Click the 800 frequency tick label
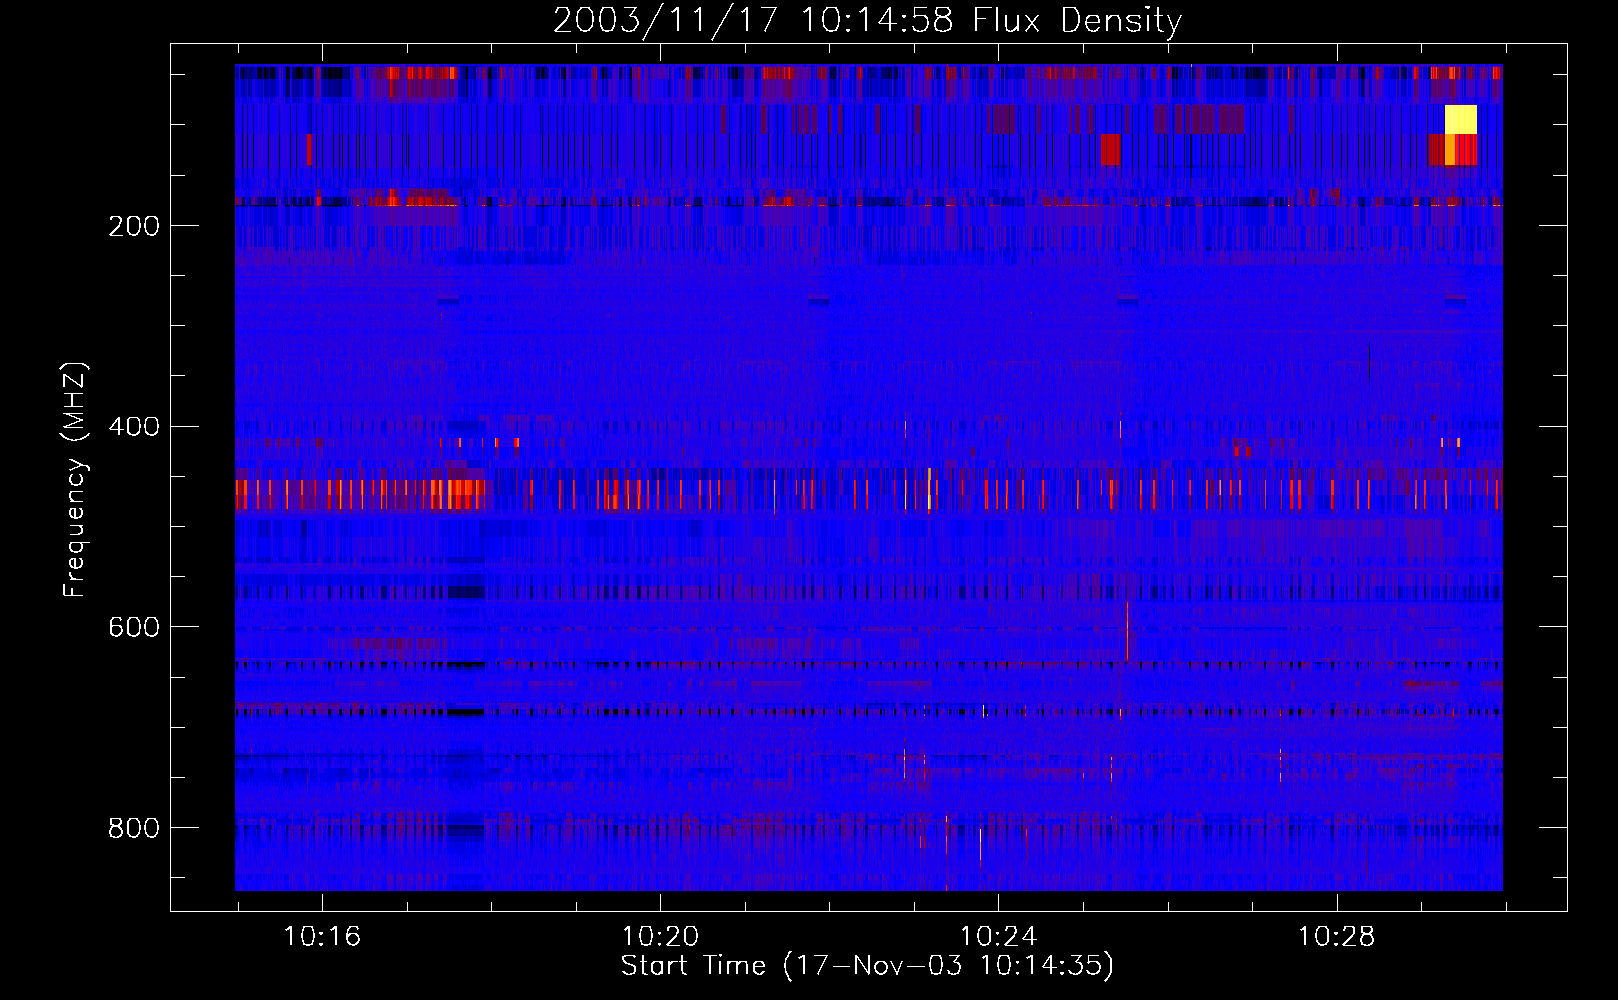 coord(133,828)
